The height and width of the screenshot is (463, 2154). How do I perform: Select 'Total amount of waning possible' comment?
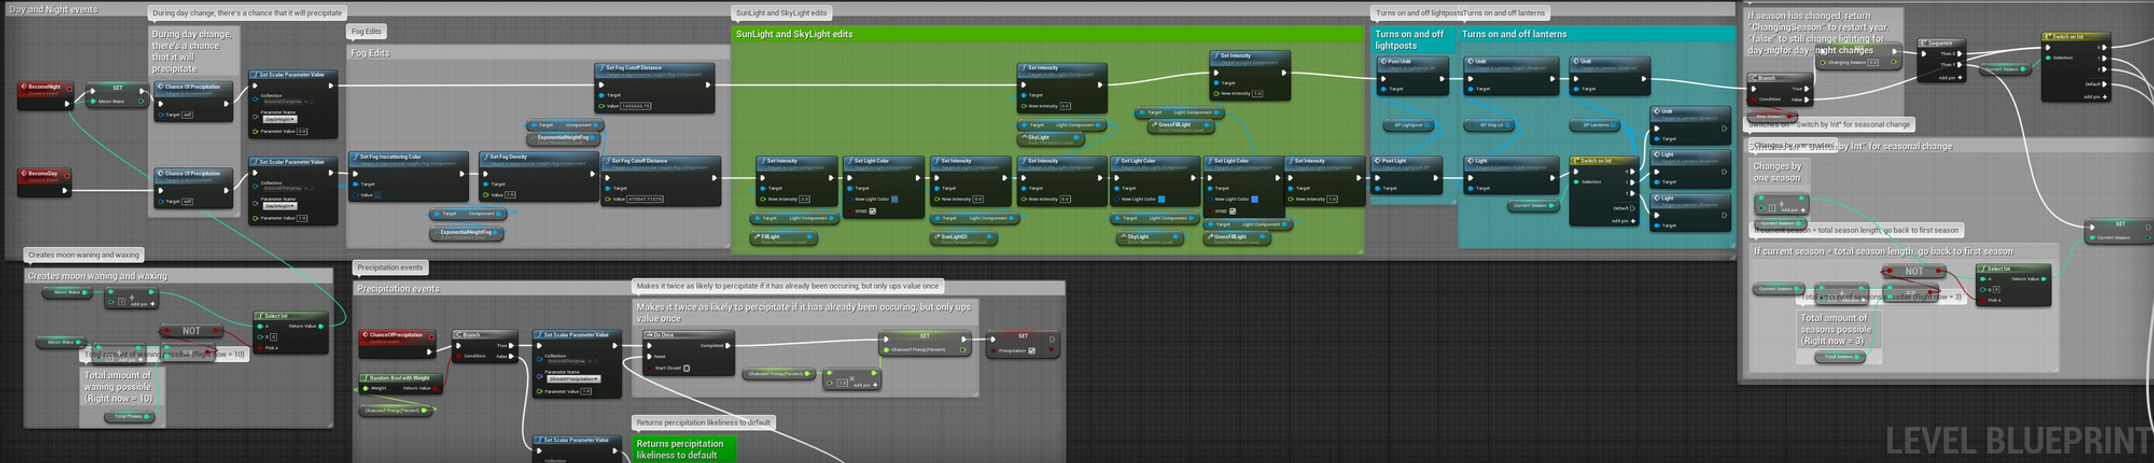118,387
